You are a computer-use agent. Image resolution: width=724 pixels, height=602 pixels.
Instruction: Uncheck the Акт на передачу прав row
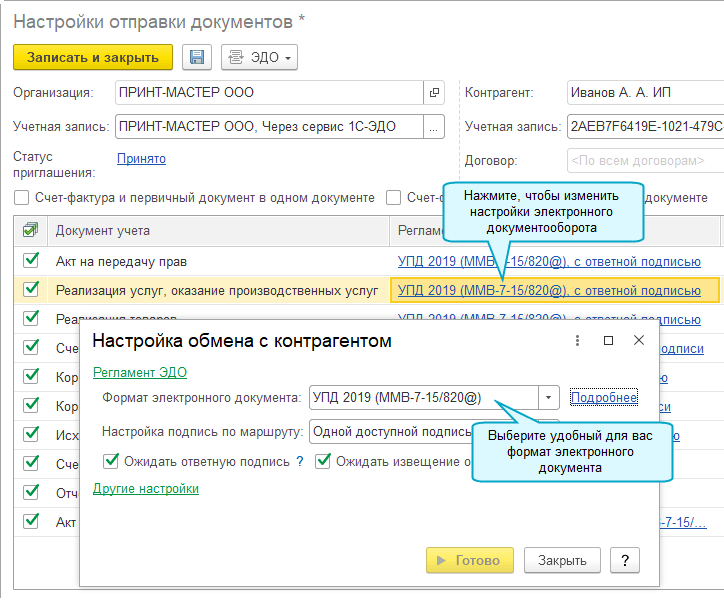pos(31,262)
